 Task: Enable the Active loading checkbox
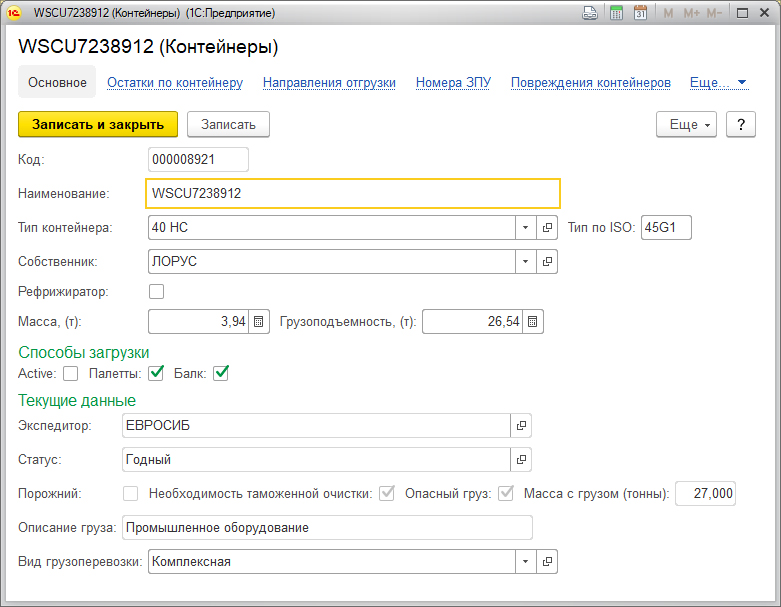tap(71, 373)
